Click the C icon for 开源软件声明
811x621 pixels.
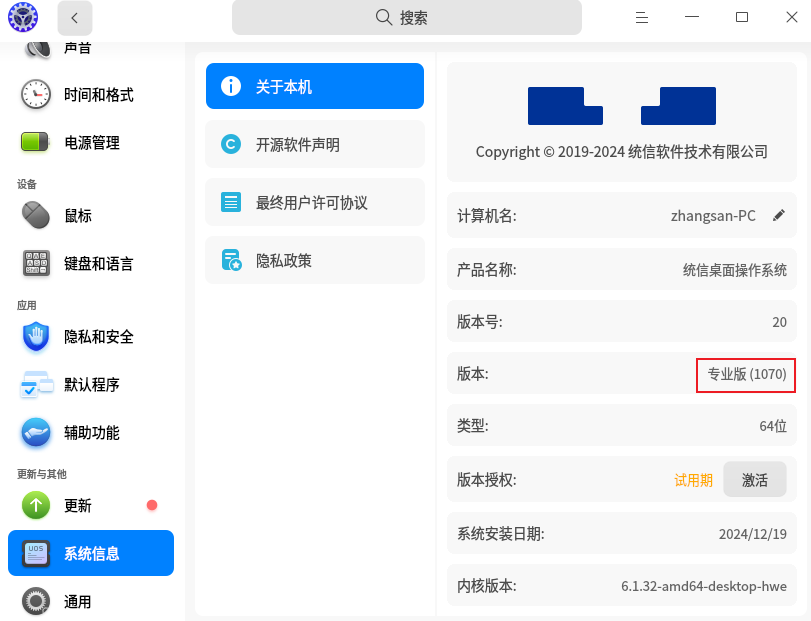point(231,144)
